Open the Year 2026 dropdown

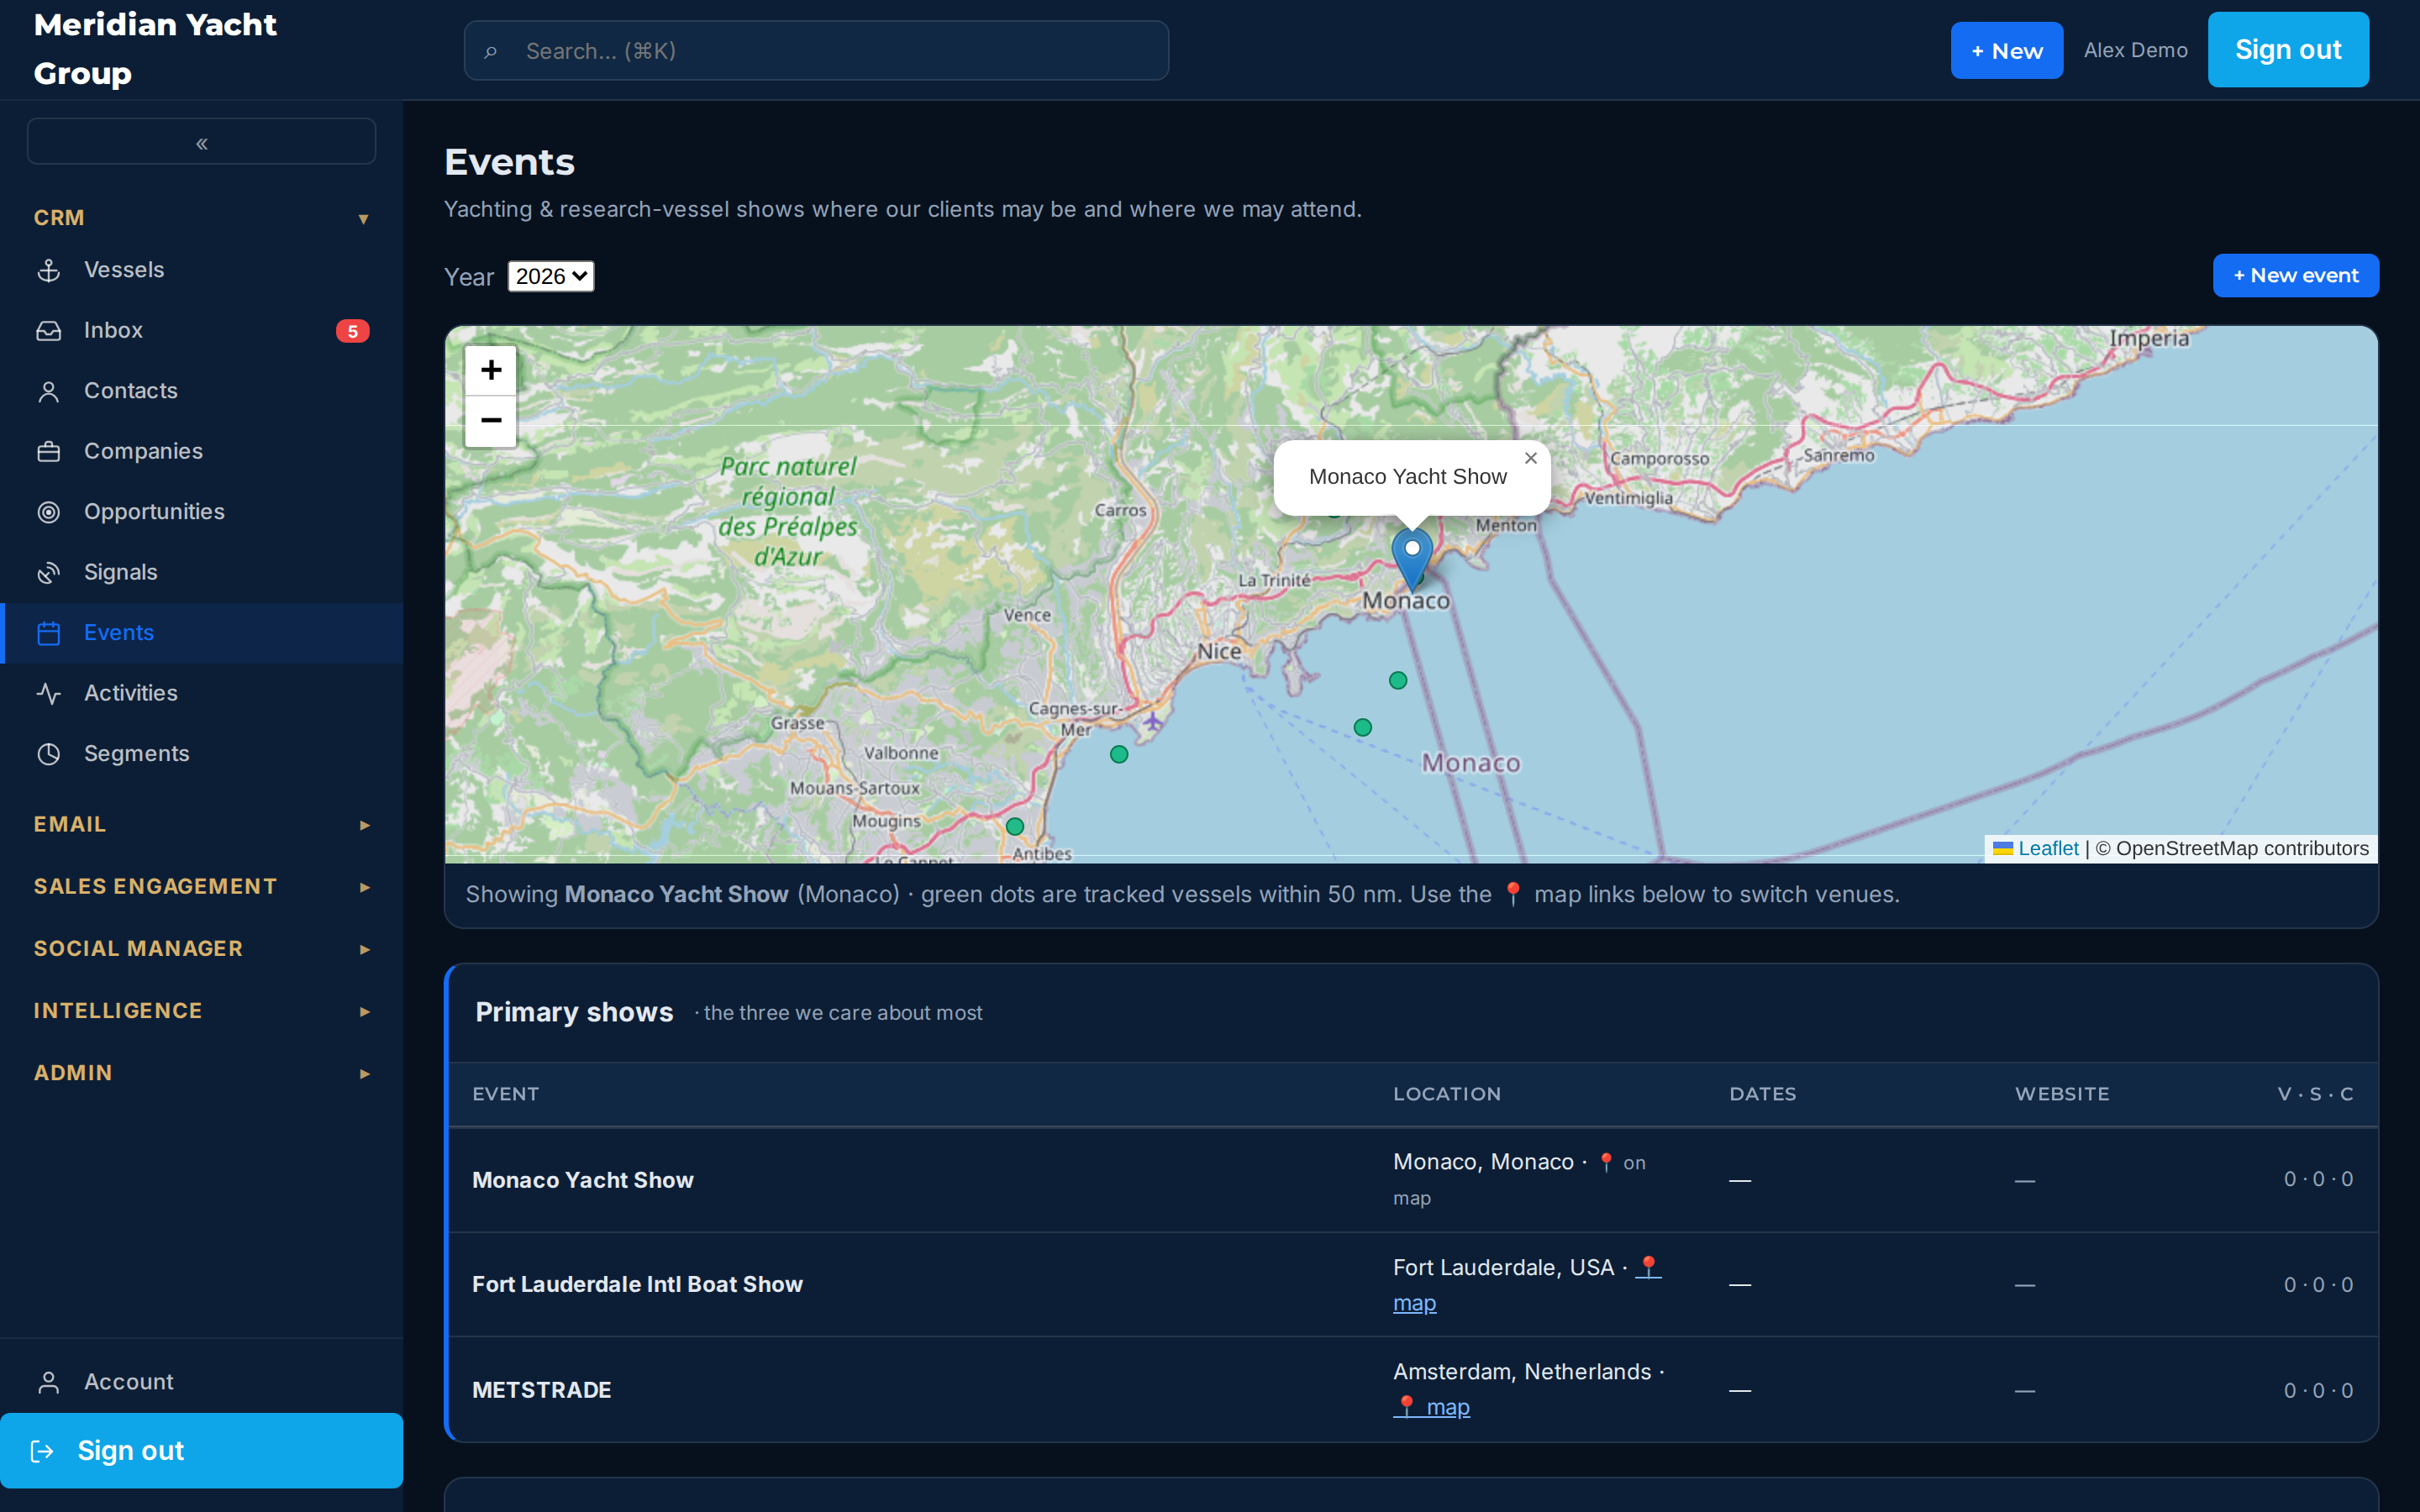[x=551, y=276]
